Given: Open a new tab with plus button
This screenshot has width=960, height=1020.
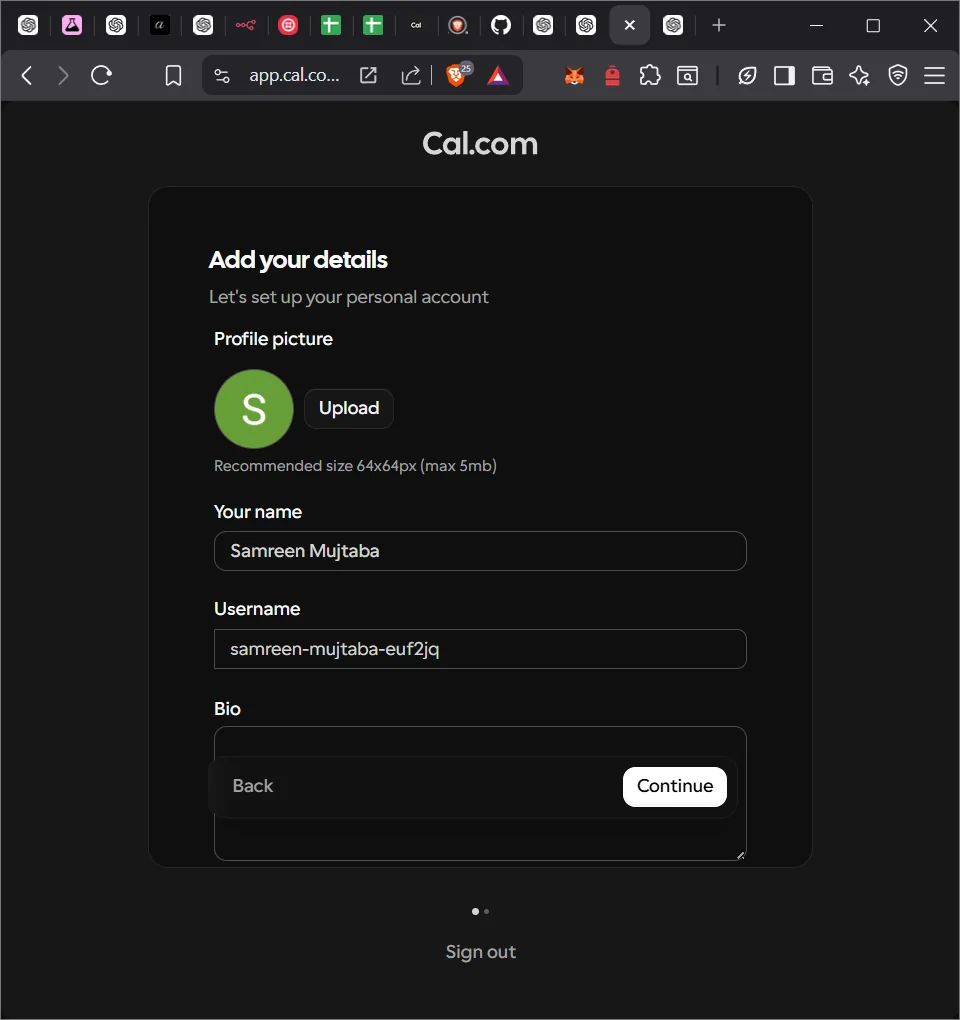Looking at the screenshot, I should [x=718, y=25].
